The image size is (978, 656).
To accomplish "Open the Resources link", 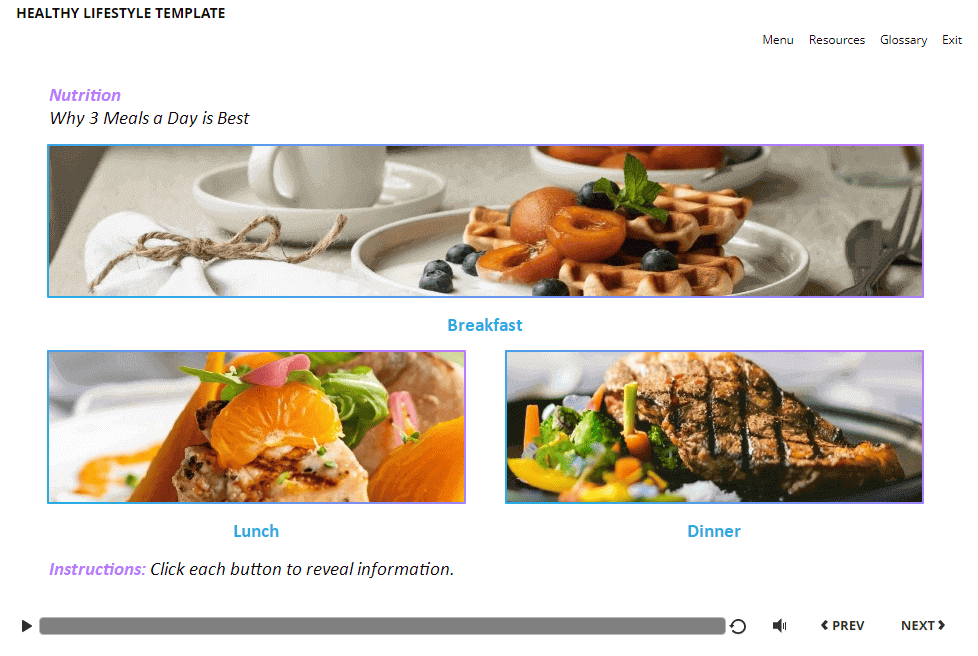I will click(x=836, y=40).
